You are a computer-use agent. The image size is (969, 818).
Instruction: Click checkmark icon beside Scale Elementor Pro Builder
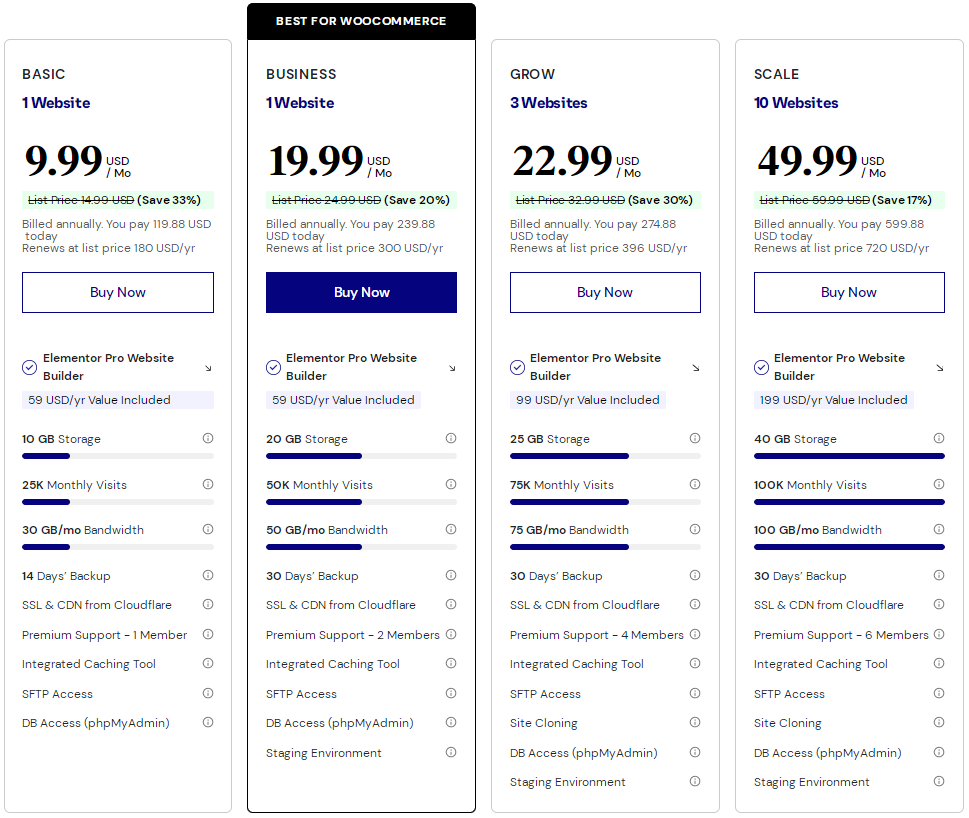761,367
